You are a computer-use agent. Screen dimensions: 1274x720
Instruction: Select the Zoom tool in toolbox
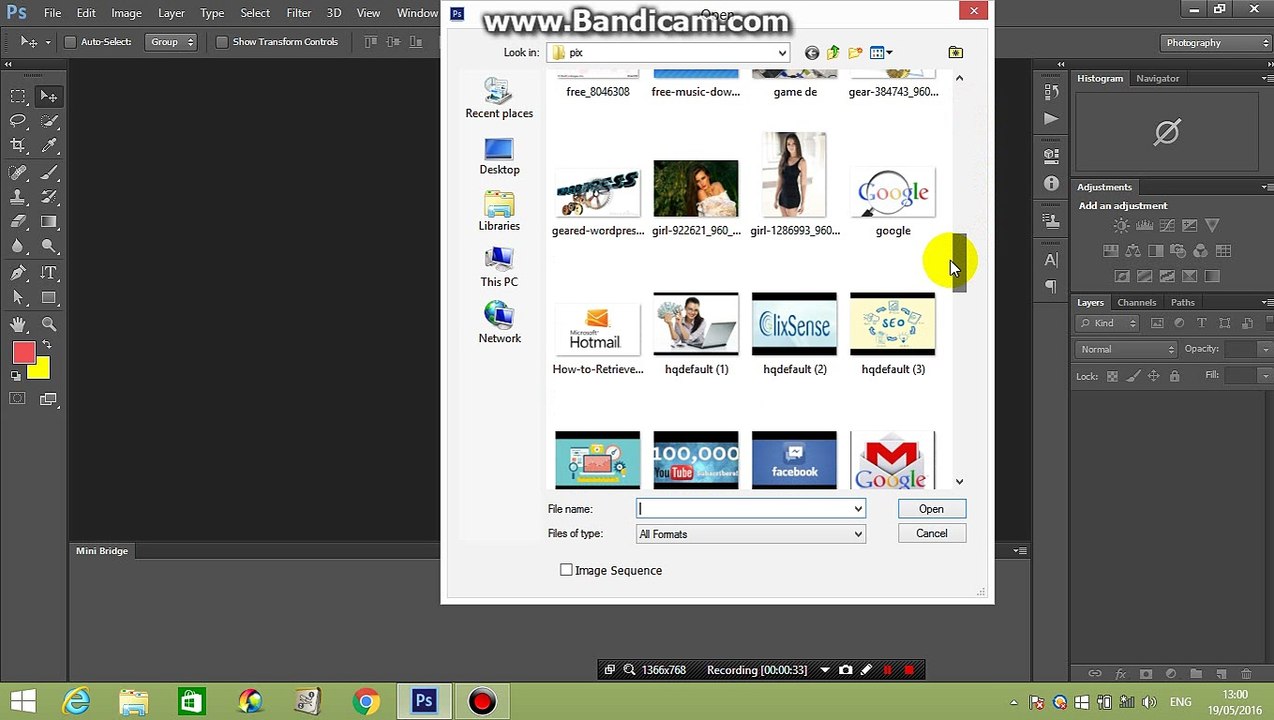tap(49, 324)
